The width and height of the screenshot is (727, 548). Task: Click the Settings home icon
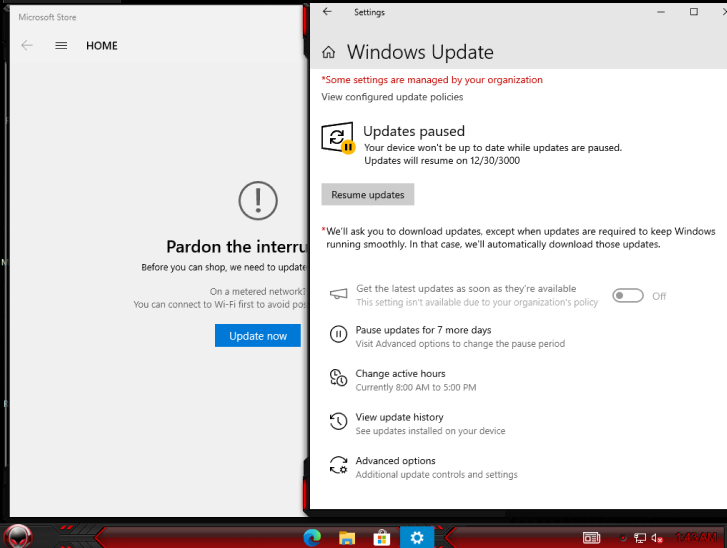pyautogui.click(x=329, y=52)
